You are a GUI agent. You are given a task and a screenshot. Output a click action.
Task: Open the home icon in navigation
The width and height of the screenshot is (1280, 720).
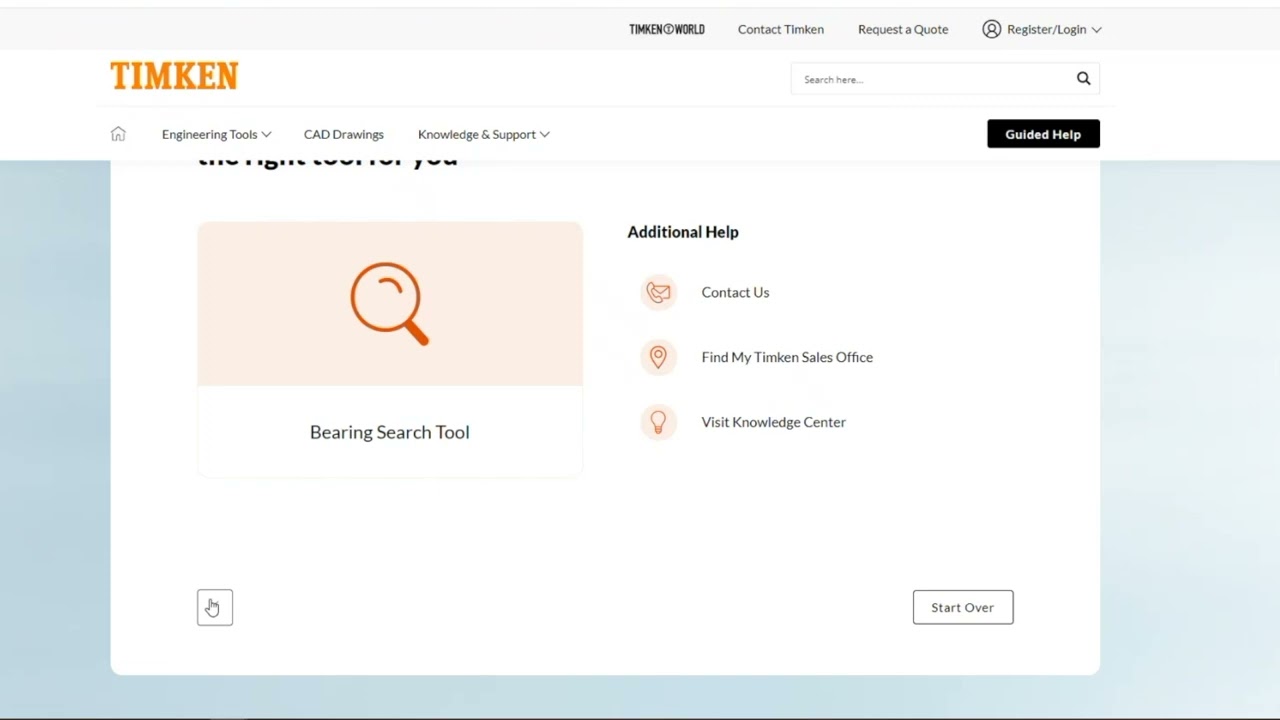tap(118, 134)
